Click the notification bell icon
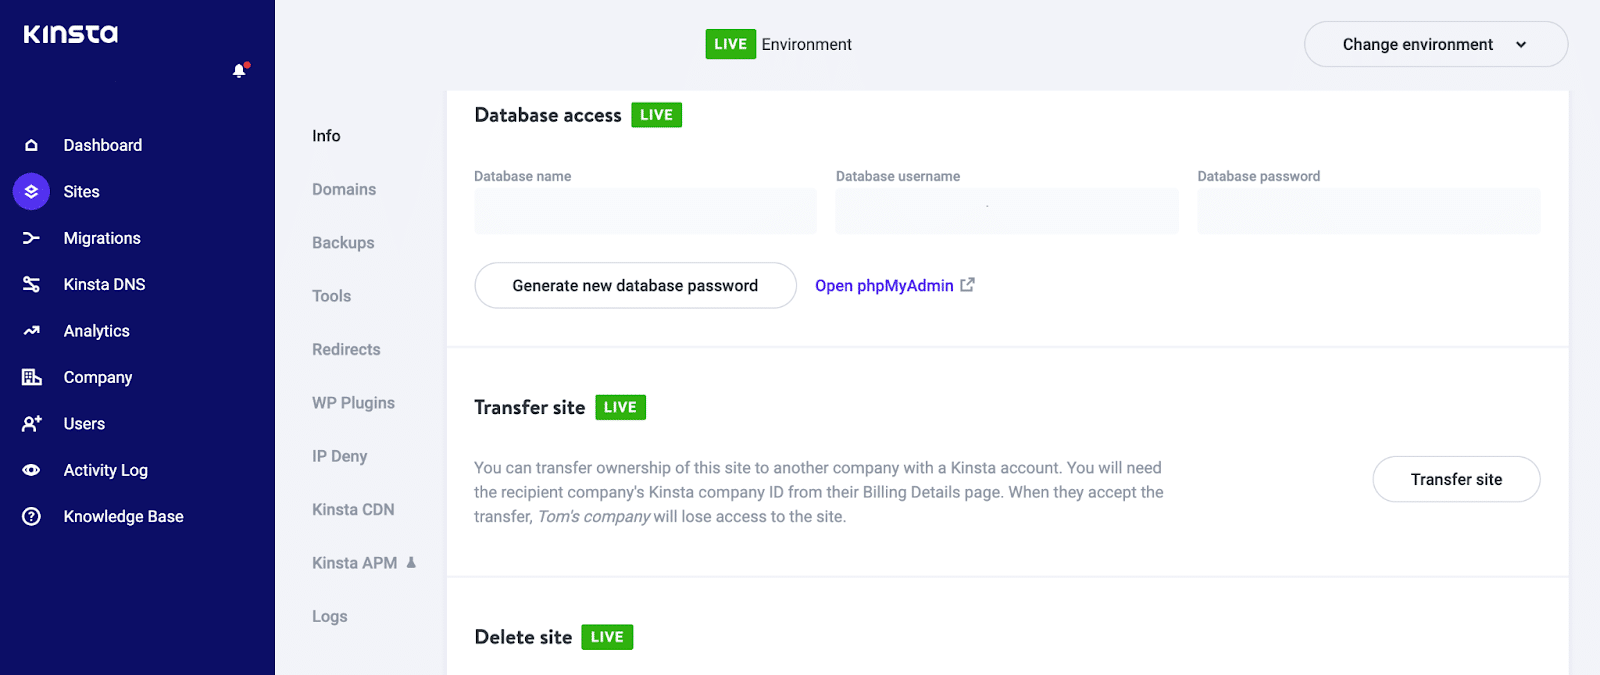The image size is (1600, 675). 239,70
